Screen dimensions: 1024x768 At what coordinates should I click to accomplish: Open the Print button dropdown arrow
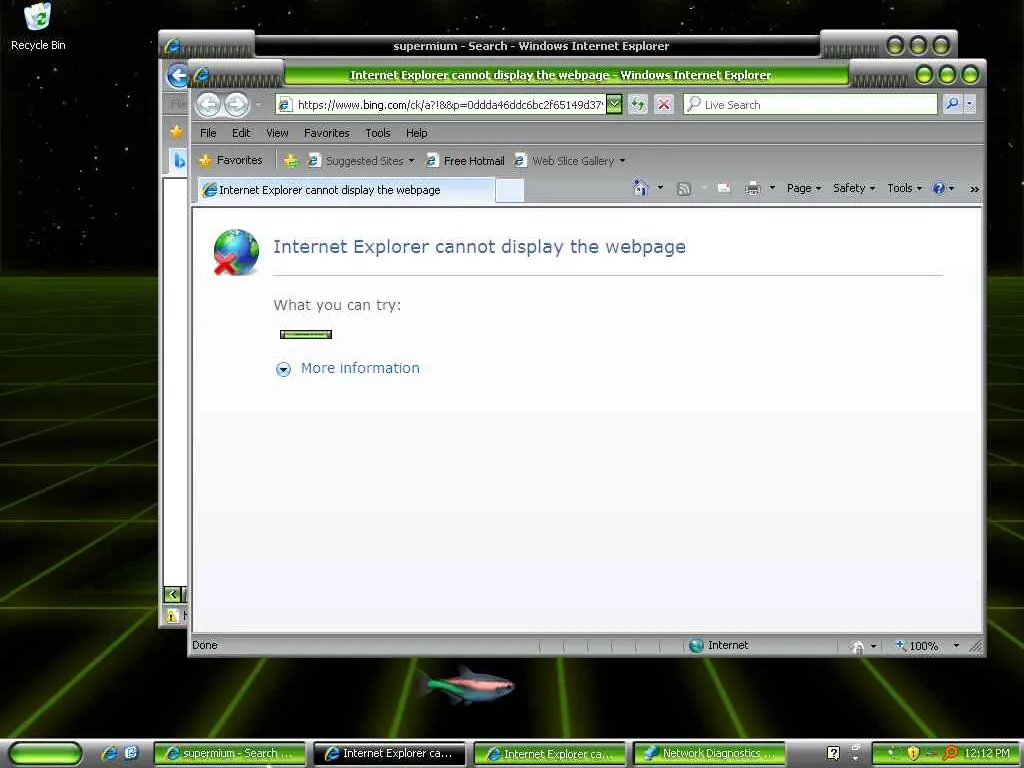(772, 188)
